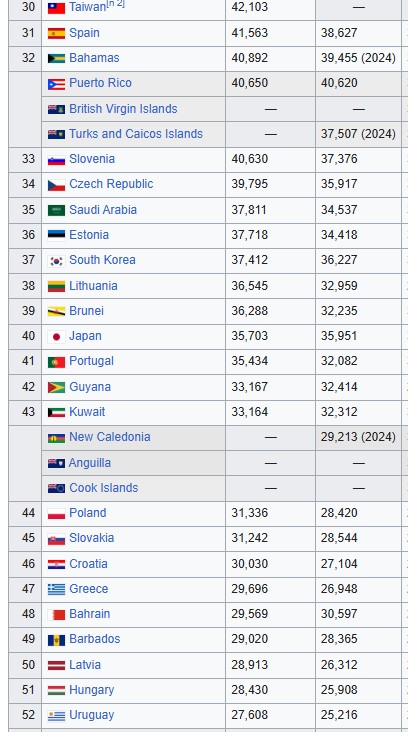
Task: Click the Bahamas flag icon
Action: point(56,59)
